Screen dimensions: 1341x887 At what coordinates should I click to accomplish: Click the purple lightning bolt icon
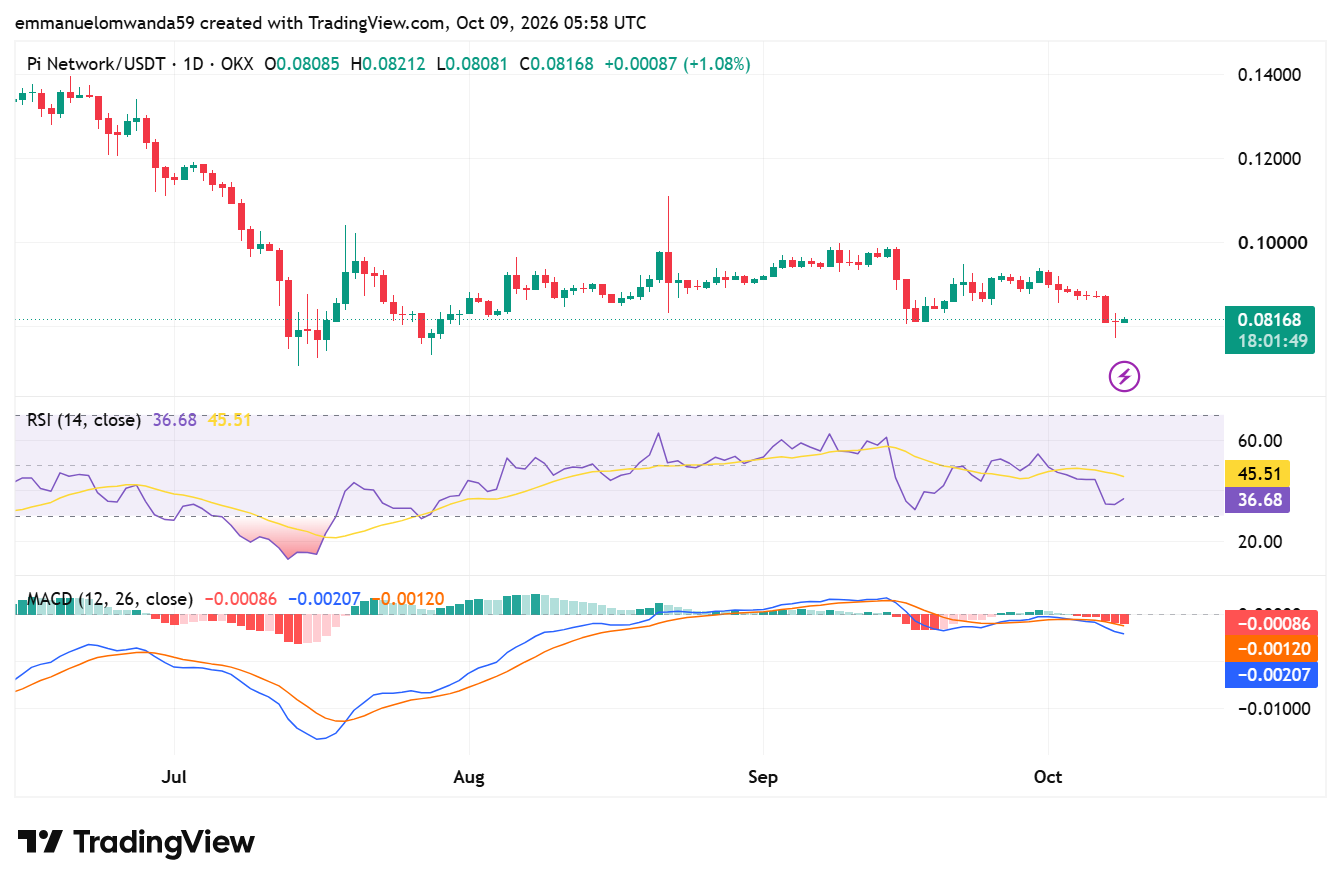(1125, 377)
